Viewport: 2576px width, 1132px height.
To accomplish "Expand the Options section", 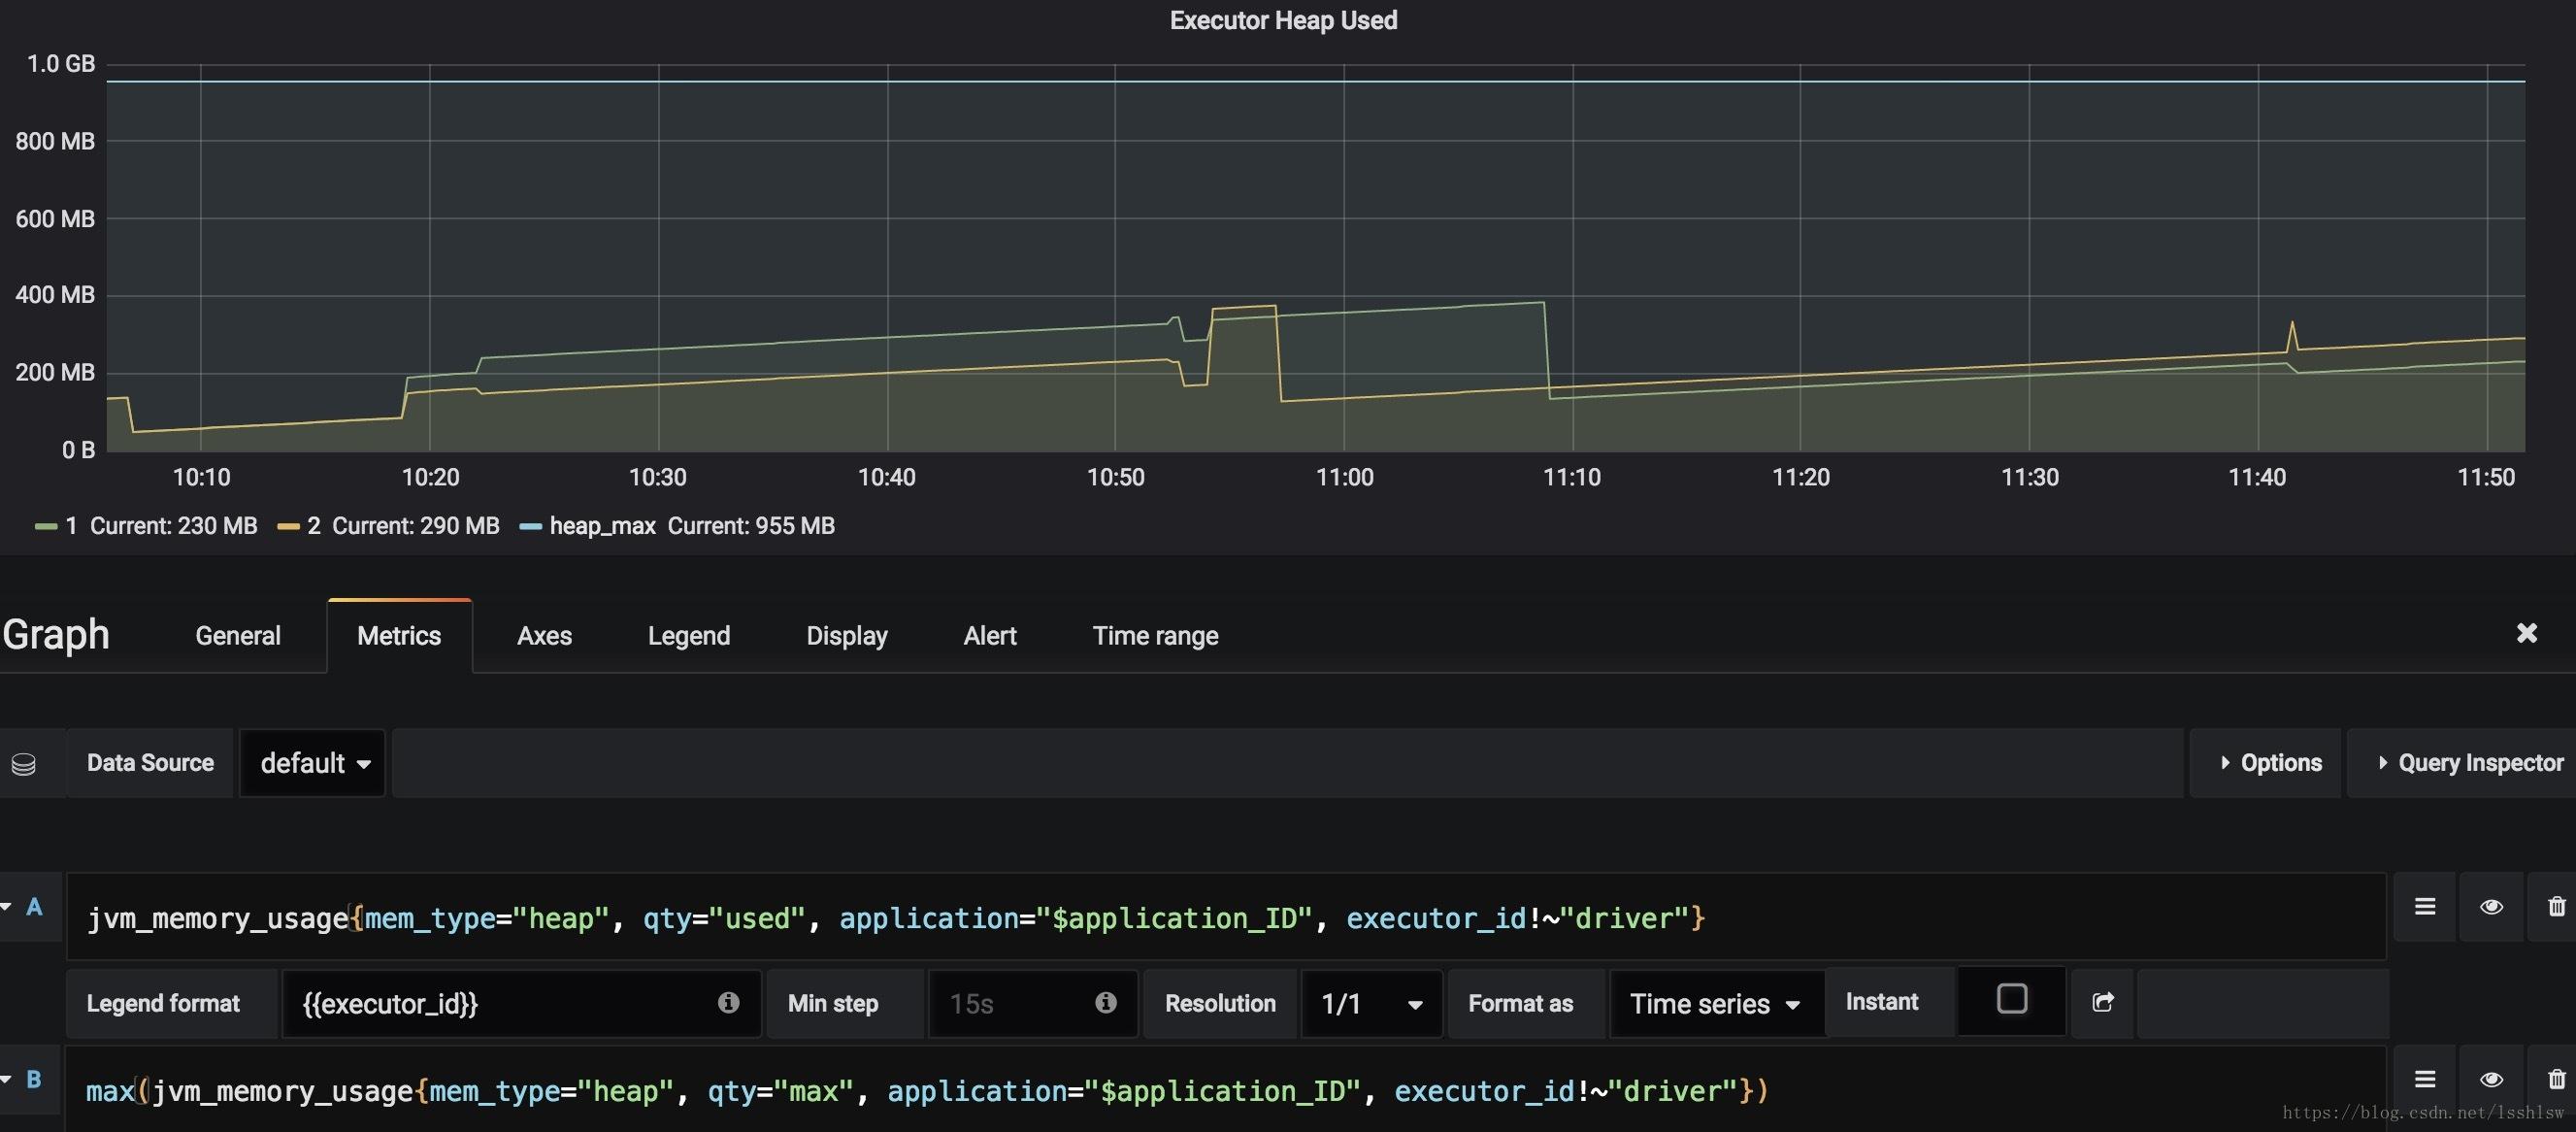I will [x=2270, y=763].
